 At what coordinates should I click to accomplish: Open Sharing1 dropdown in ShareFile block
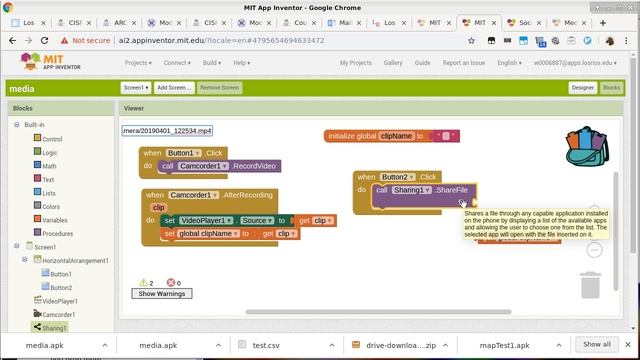411,190
